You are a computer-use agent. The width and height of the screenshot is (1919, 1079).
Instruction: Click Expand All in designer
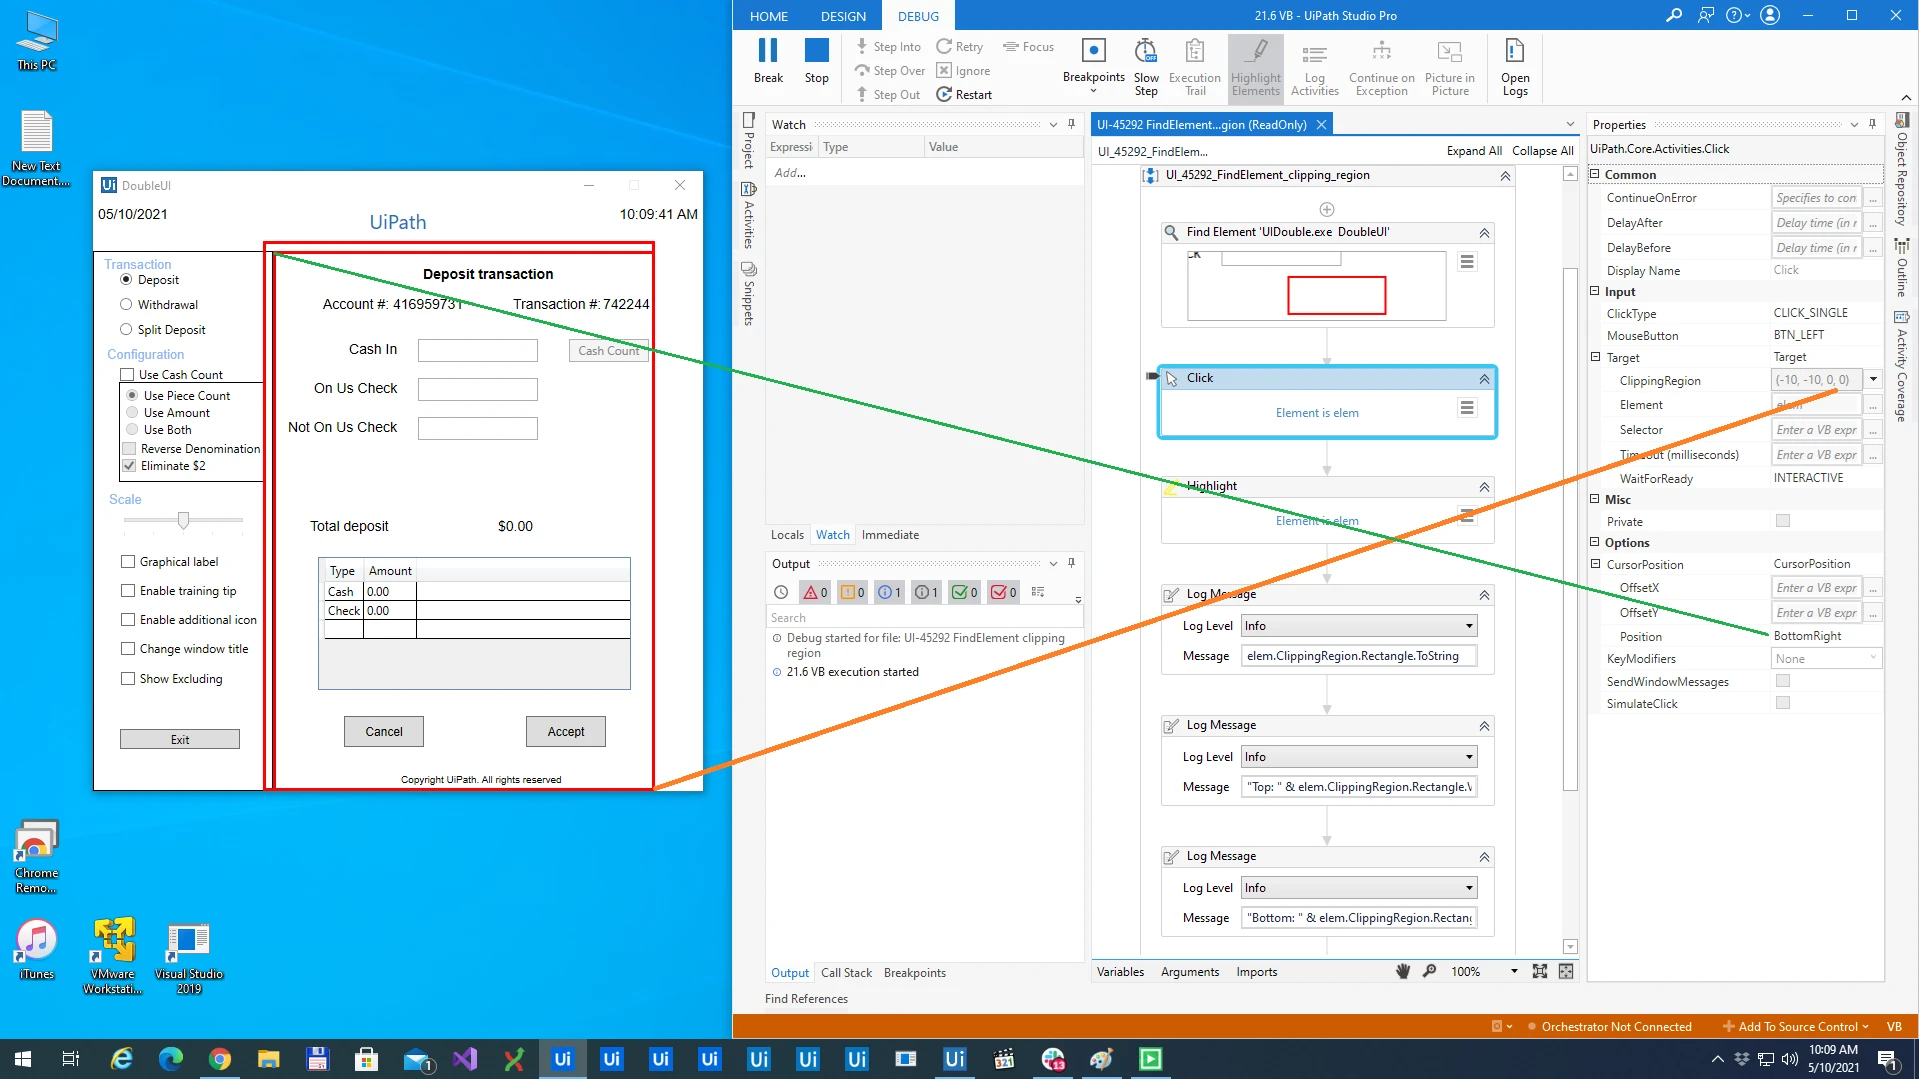click(x=1474, y=151)
